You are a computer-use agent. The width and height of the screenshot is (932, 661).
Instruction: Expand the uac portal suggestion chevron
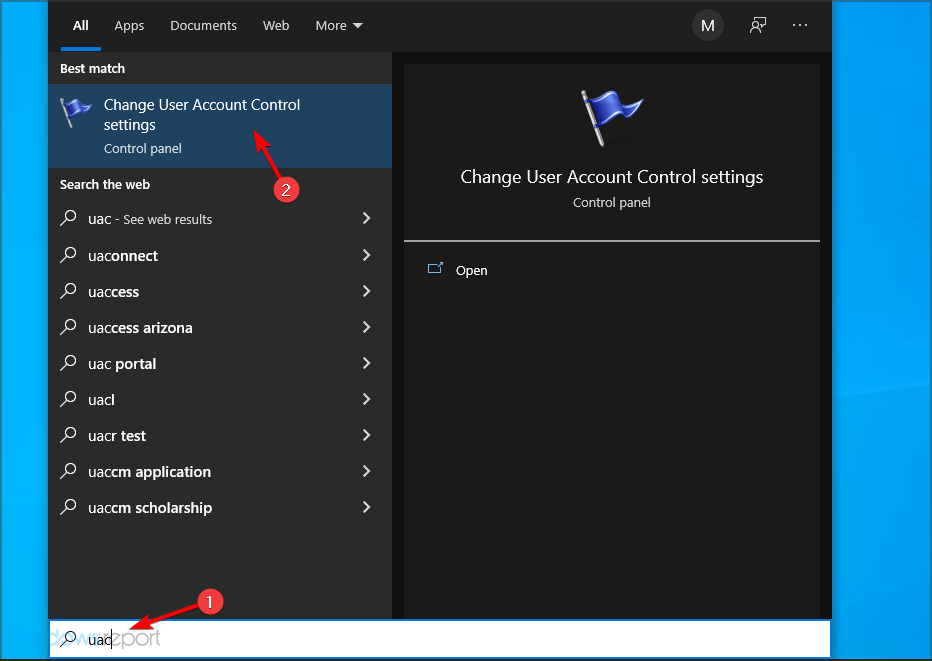click(x=366, y=363)
